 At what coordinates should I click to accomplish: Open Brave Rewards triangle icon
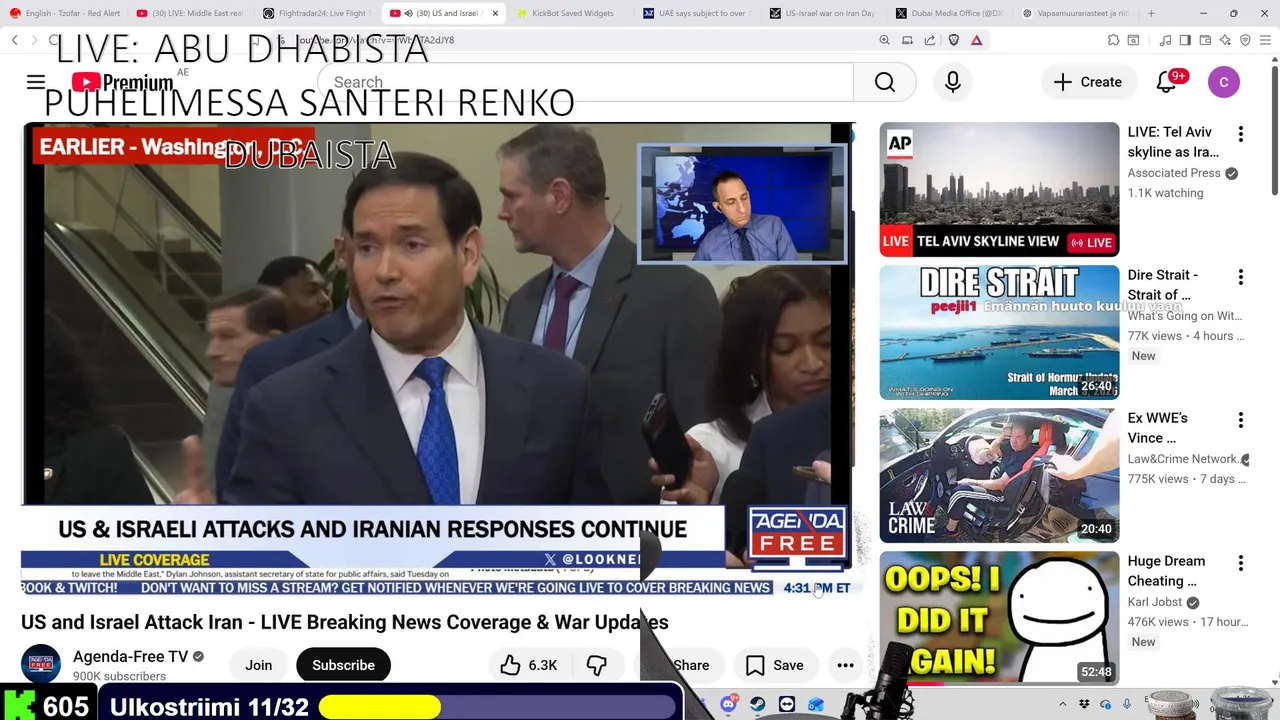976,40
